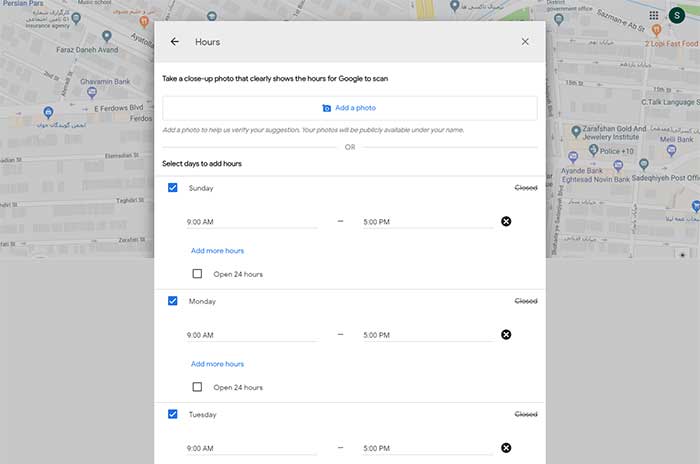700x464 pixels.
Task: Uncheck the Sunday checkbox
Action: click(x=173, y=188)
